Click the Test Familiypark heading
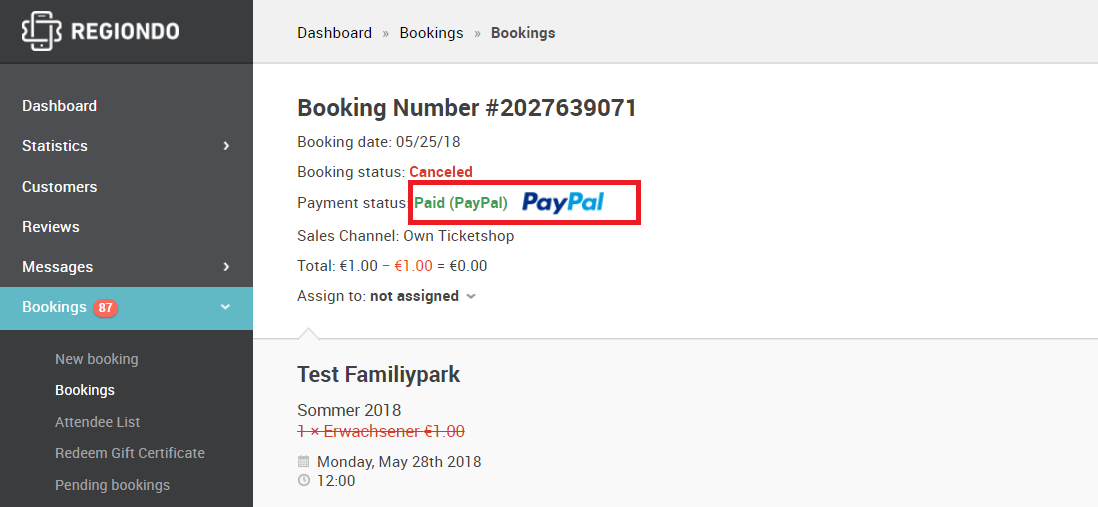This screenshot has width=1098, height=507. pos(379,375)
